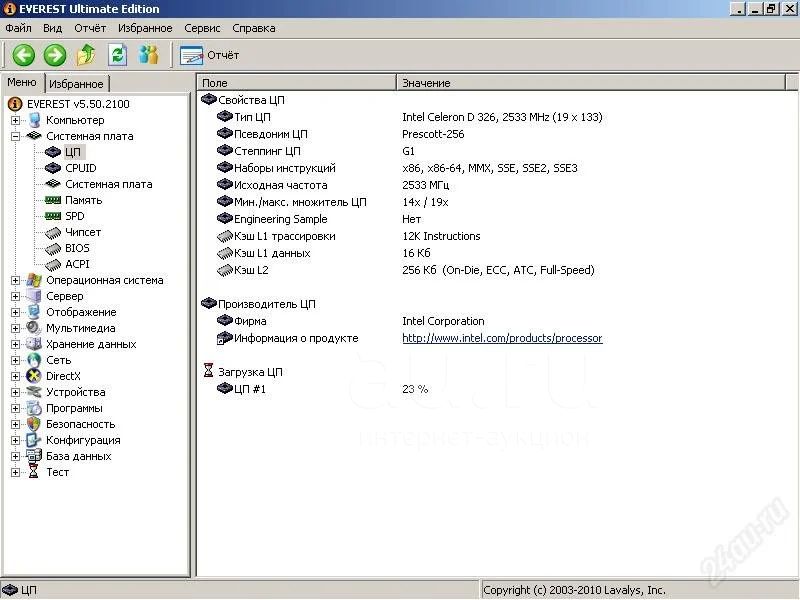Select the CPUID chip icon
The height and width of the screenshot is (600, 800).
tap(53, 168)
